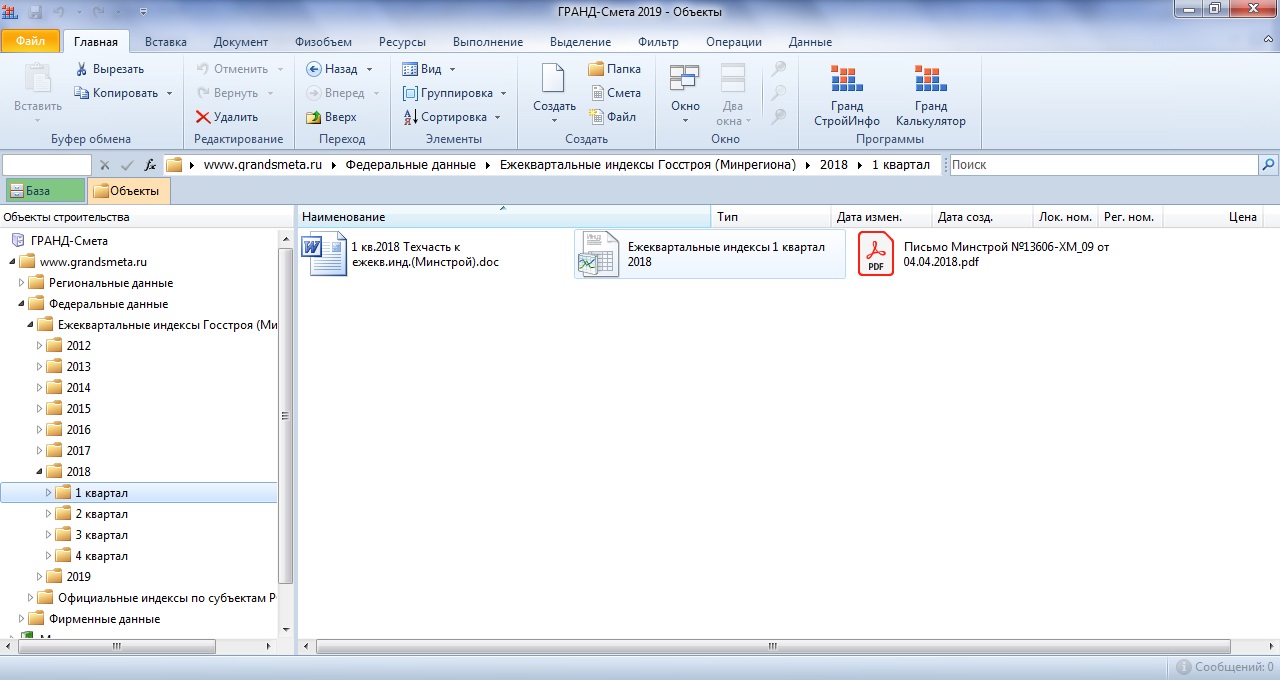Expand the 2019 folder in tree
The height and width of the screenshot is (680, 1280).
click(40, 576)
